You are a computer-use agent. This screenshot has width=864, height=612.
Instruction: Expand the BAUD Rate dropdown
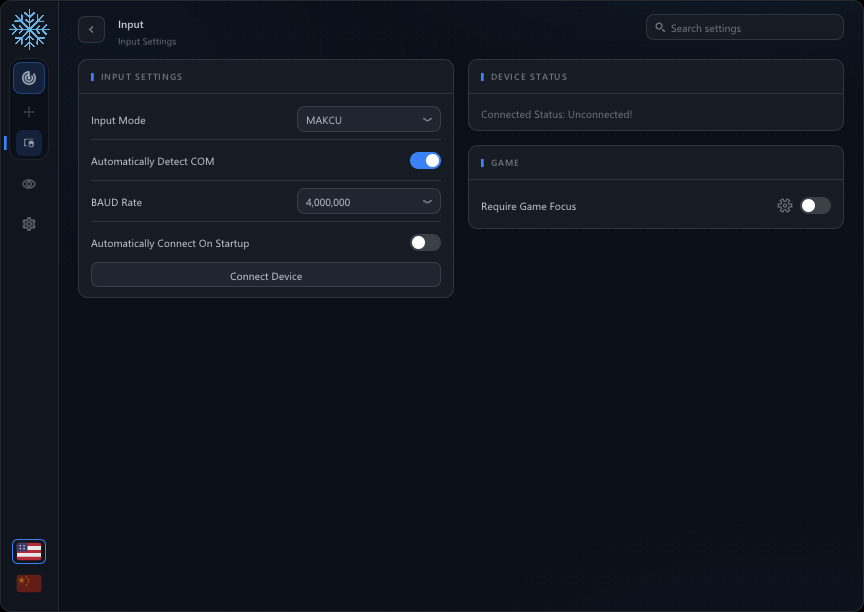pyautogui.click(x=369, y=202)
